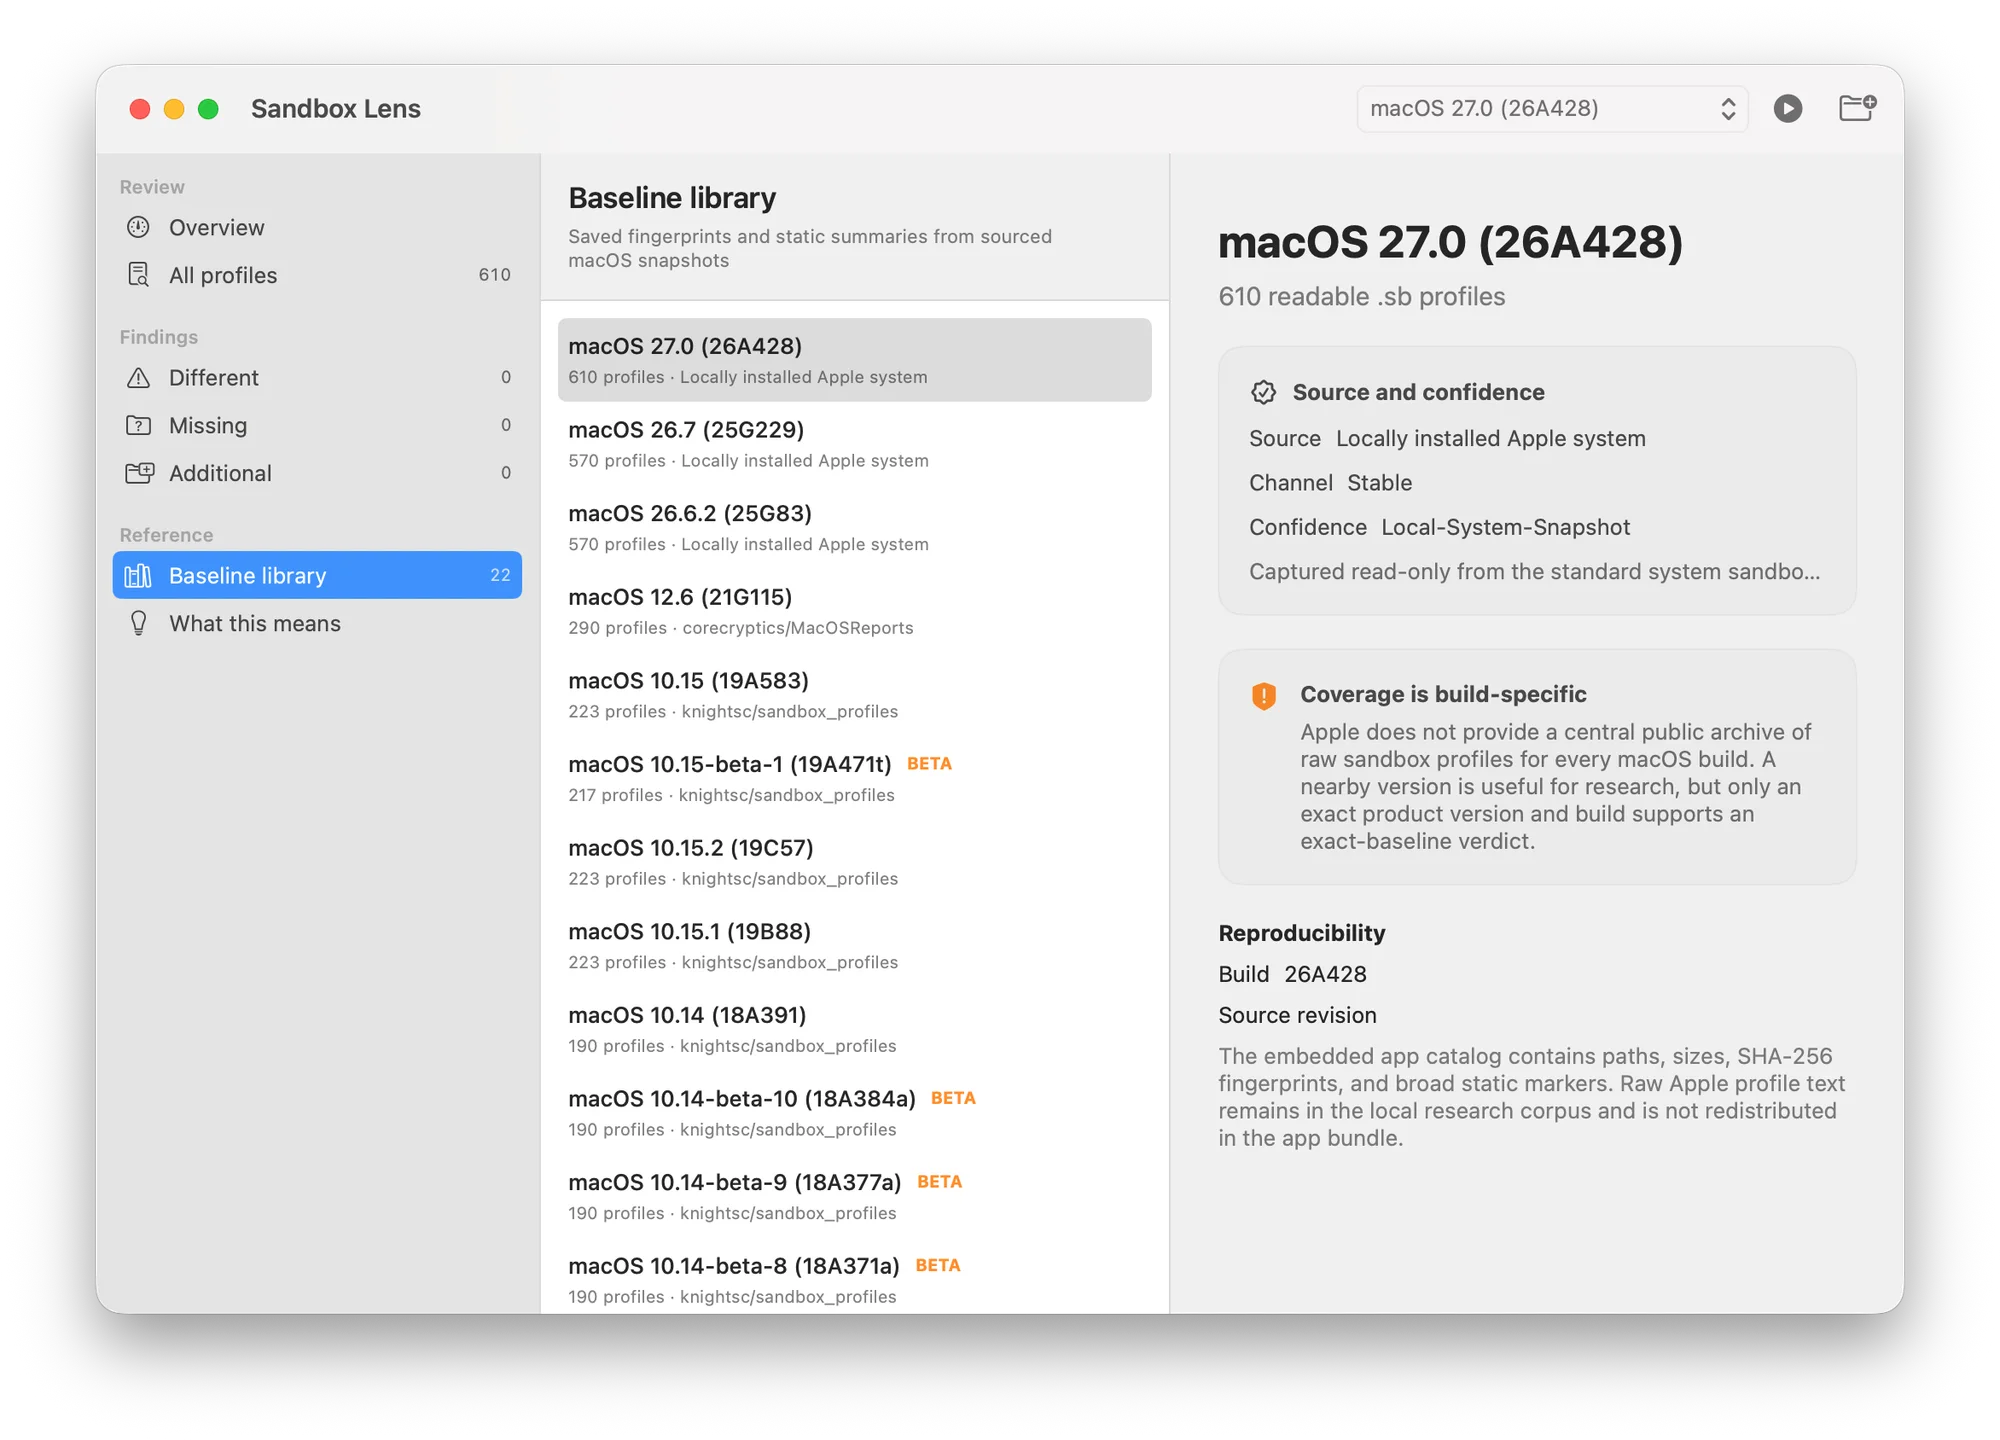Select macOS 26.7 (25G229) baseline
This screenshot has width=2000, height=1440.
[x=854, y=444]
